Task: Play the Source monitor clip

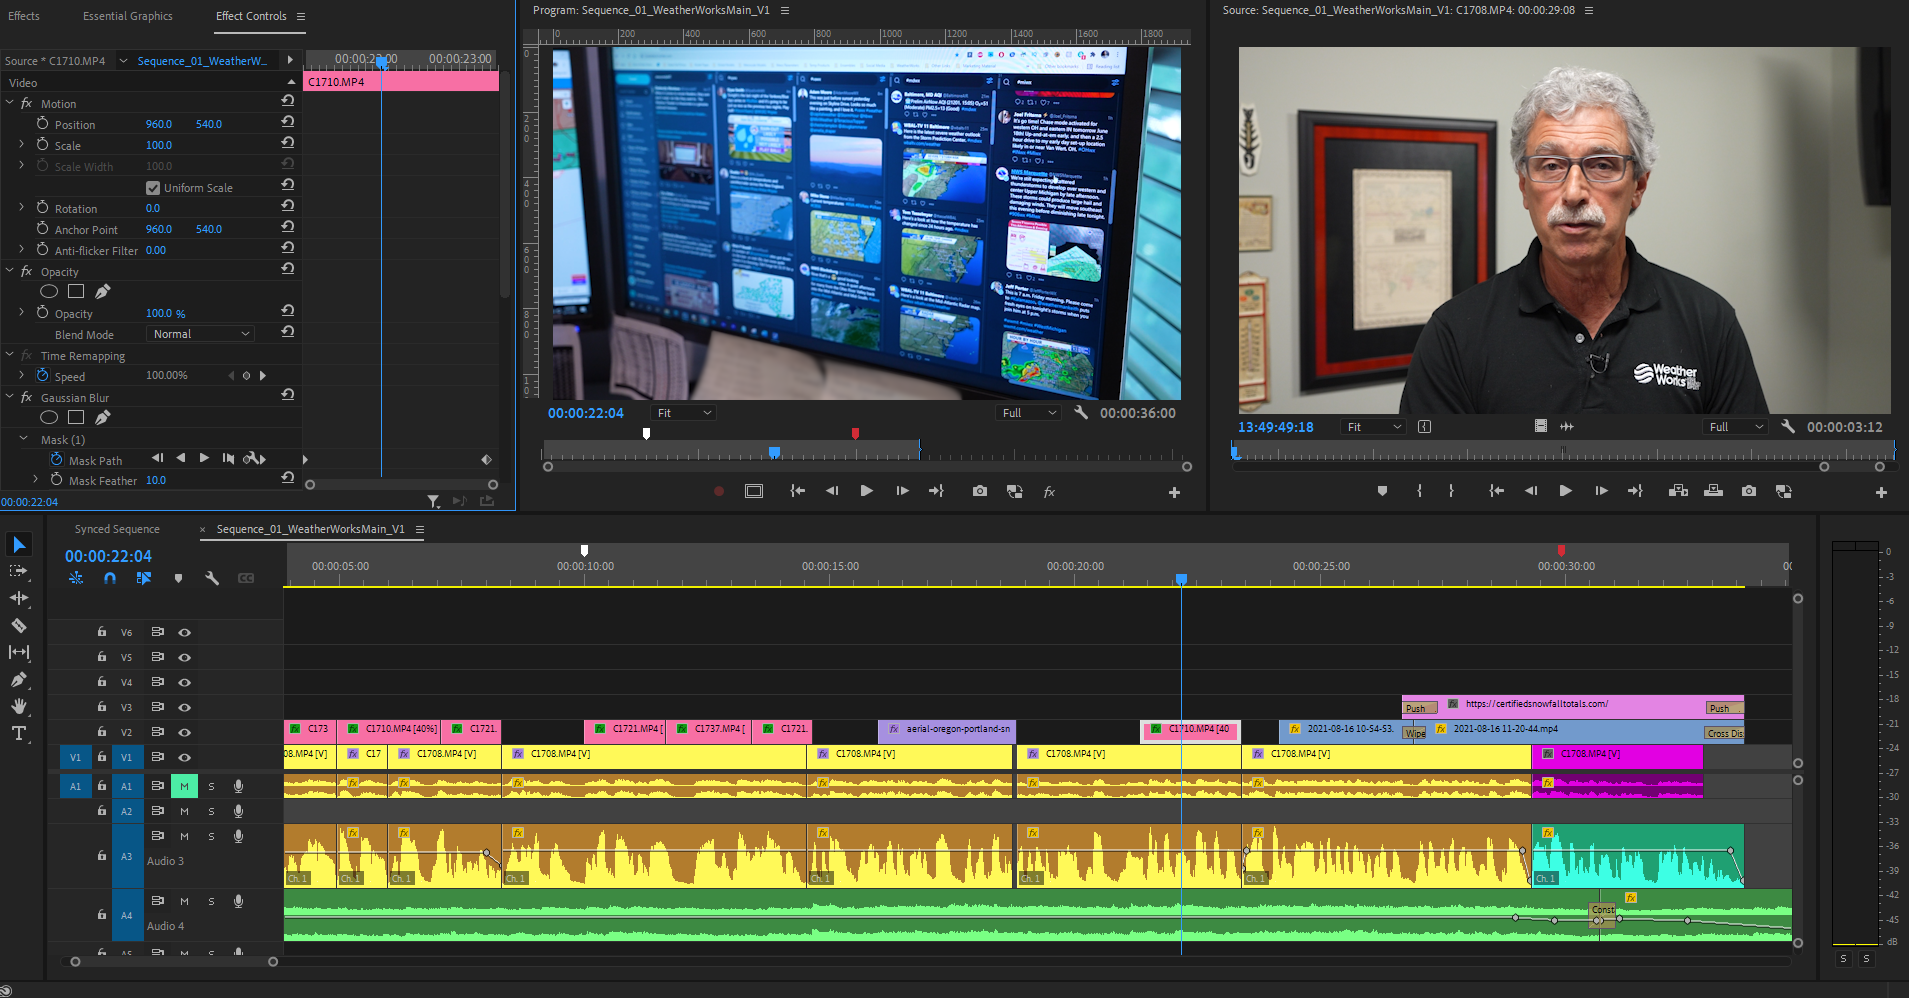Action: 1565,491
